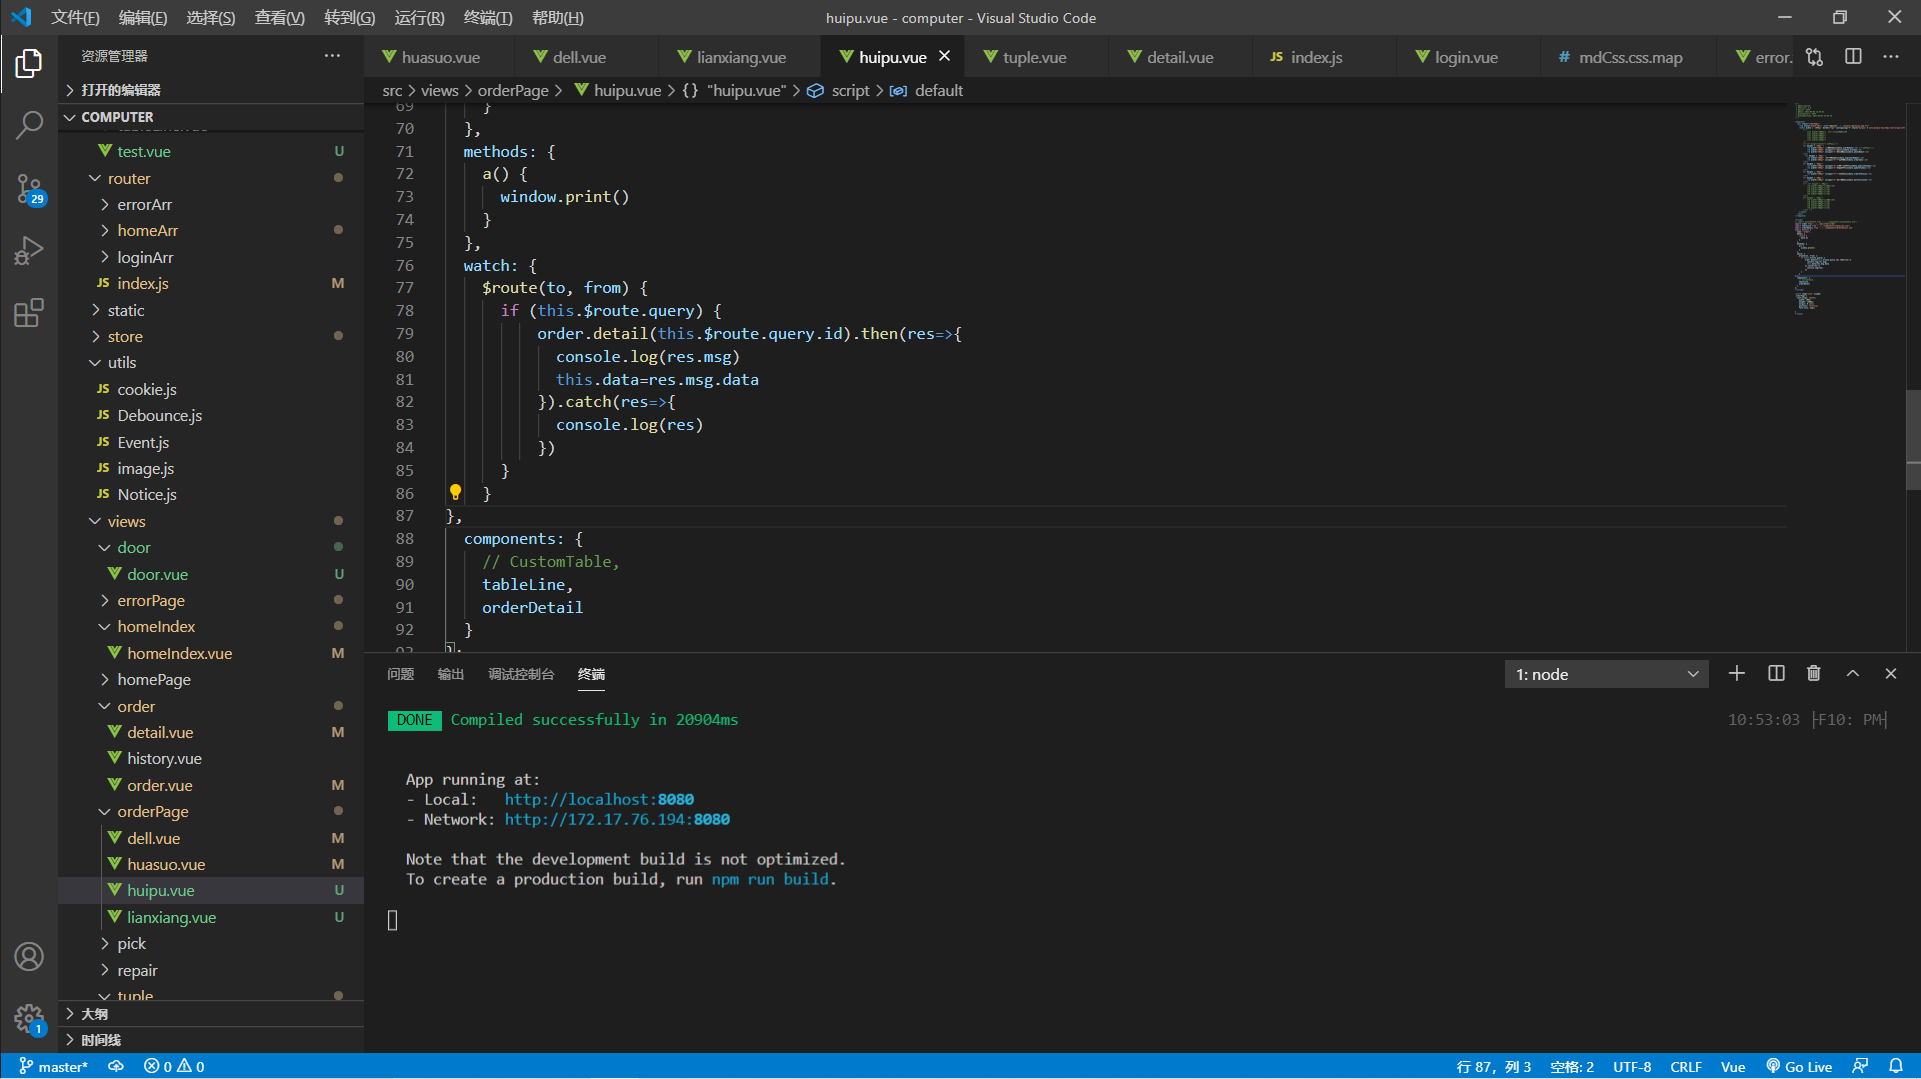This screenshot has height=1079, width=1921.
Task: Maximize terminal panel with the up chevron
Action: pyautogui.click(x=1853, y=674)
